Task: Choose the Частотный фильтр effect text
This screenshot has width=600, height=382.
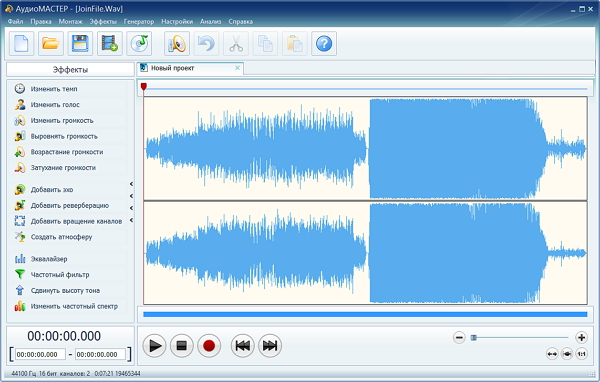Action: point(60,274)
